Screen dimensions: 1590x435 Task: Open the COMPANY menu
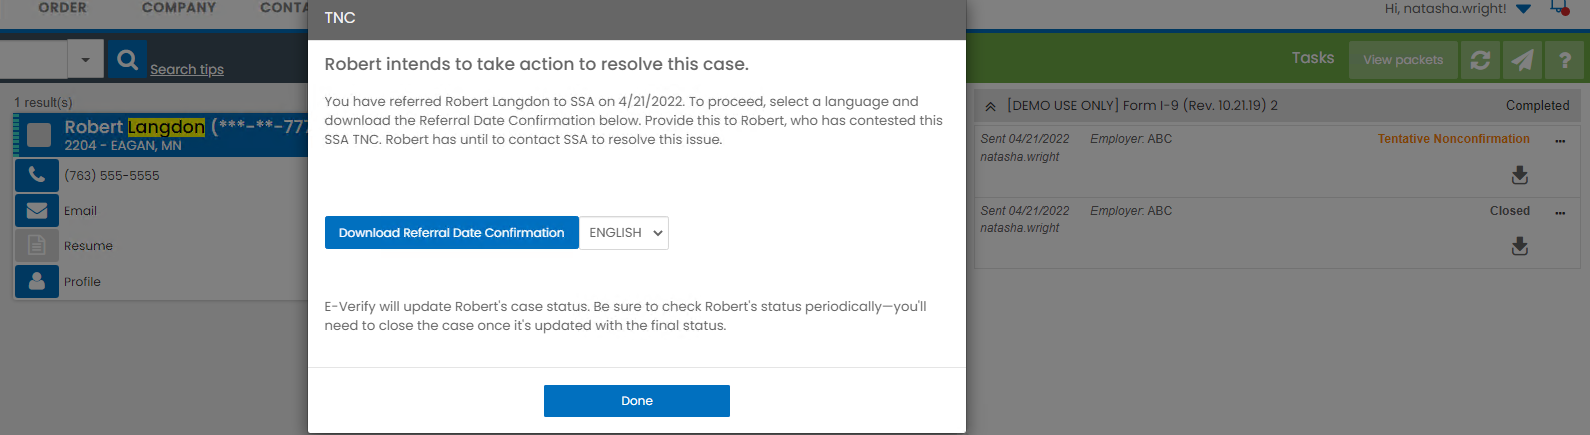click(x=179, y=8)
